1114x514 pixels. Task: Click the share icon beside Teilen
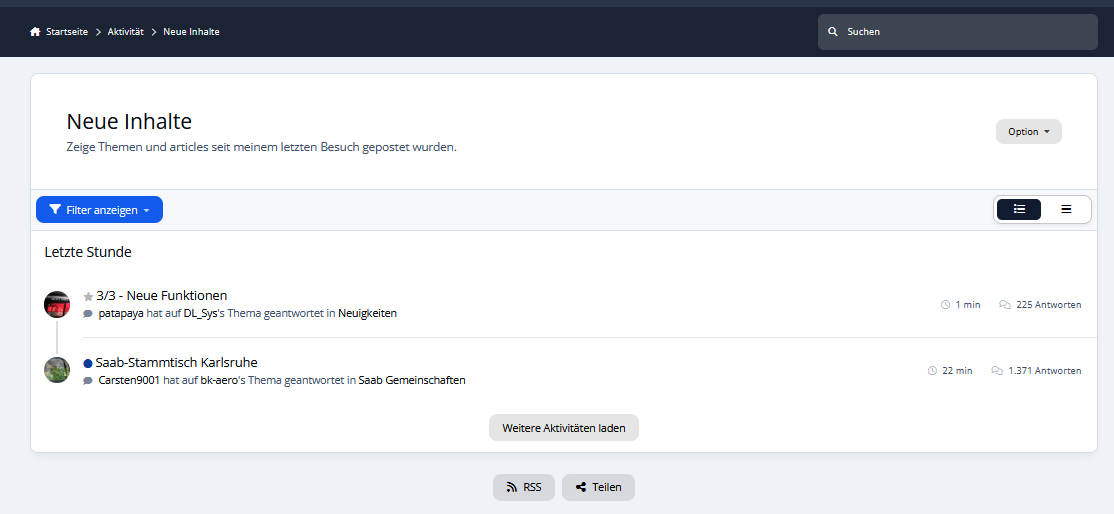pos(581,488)
